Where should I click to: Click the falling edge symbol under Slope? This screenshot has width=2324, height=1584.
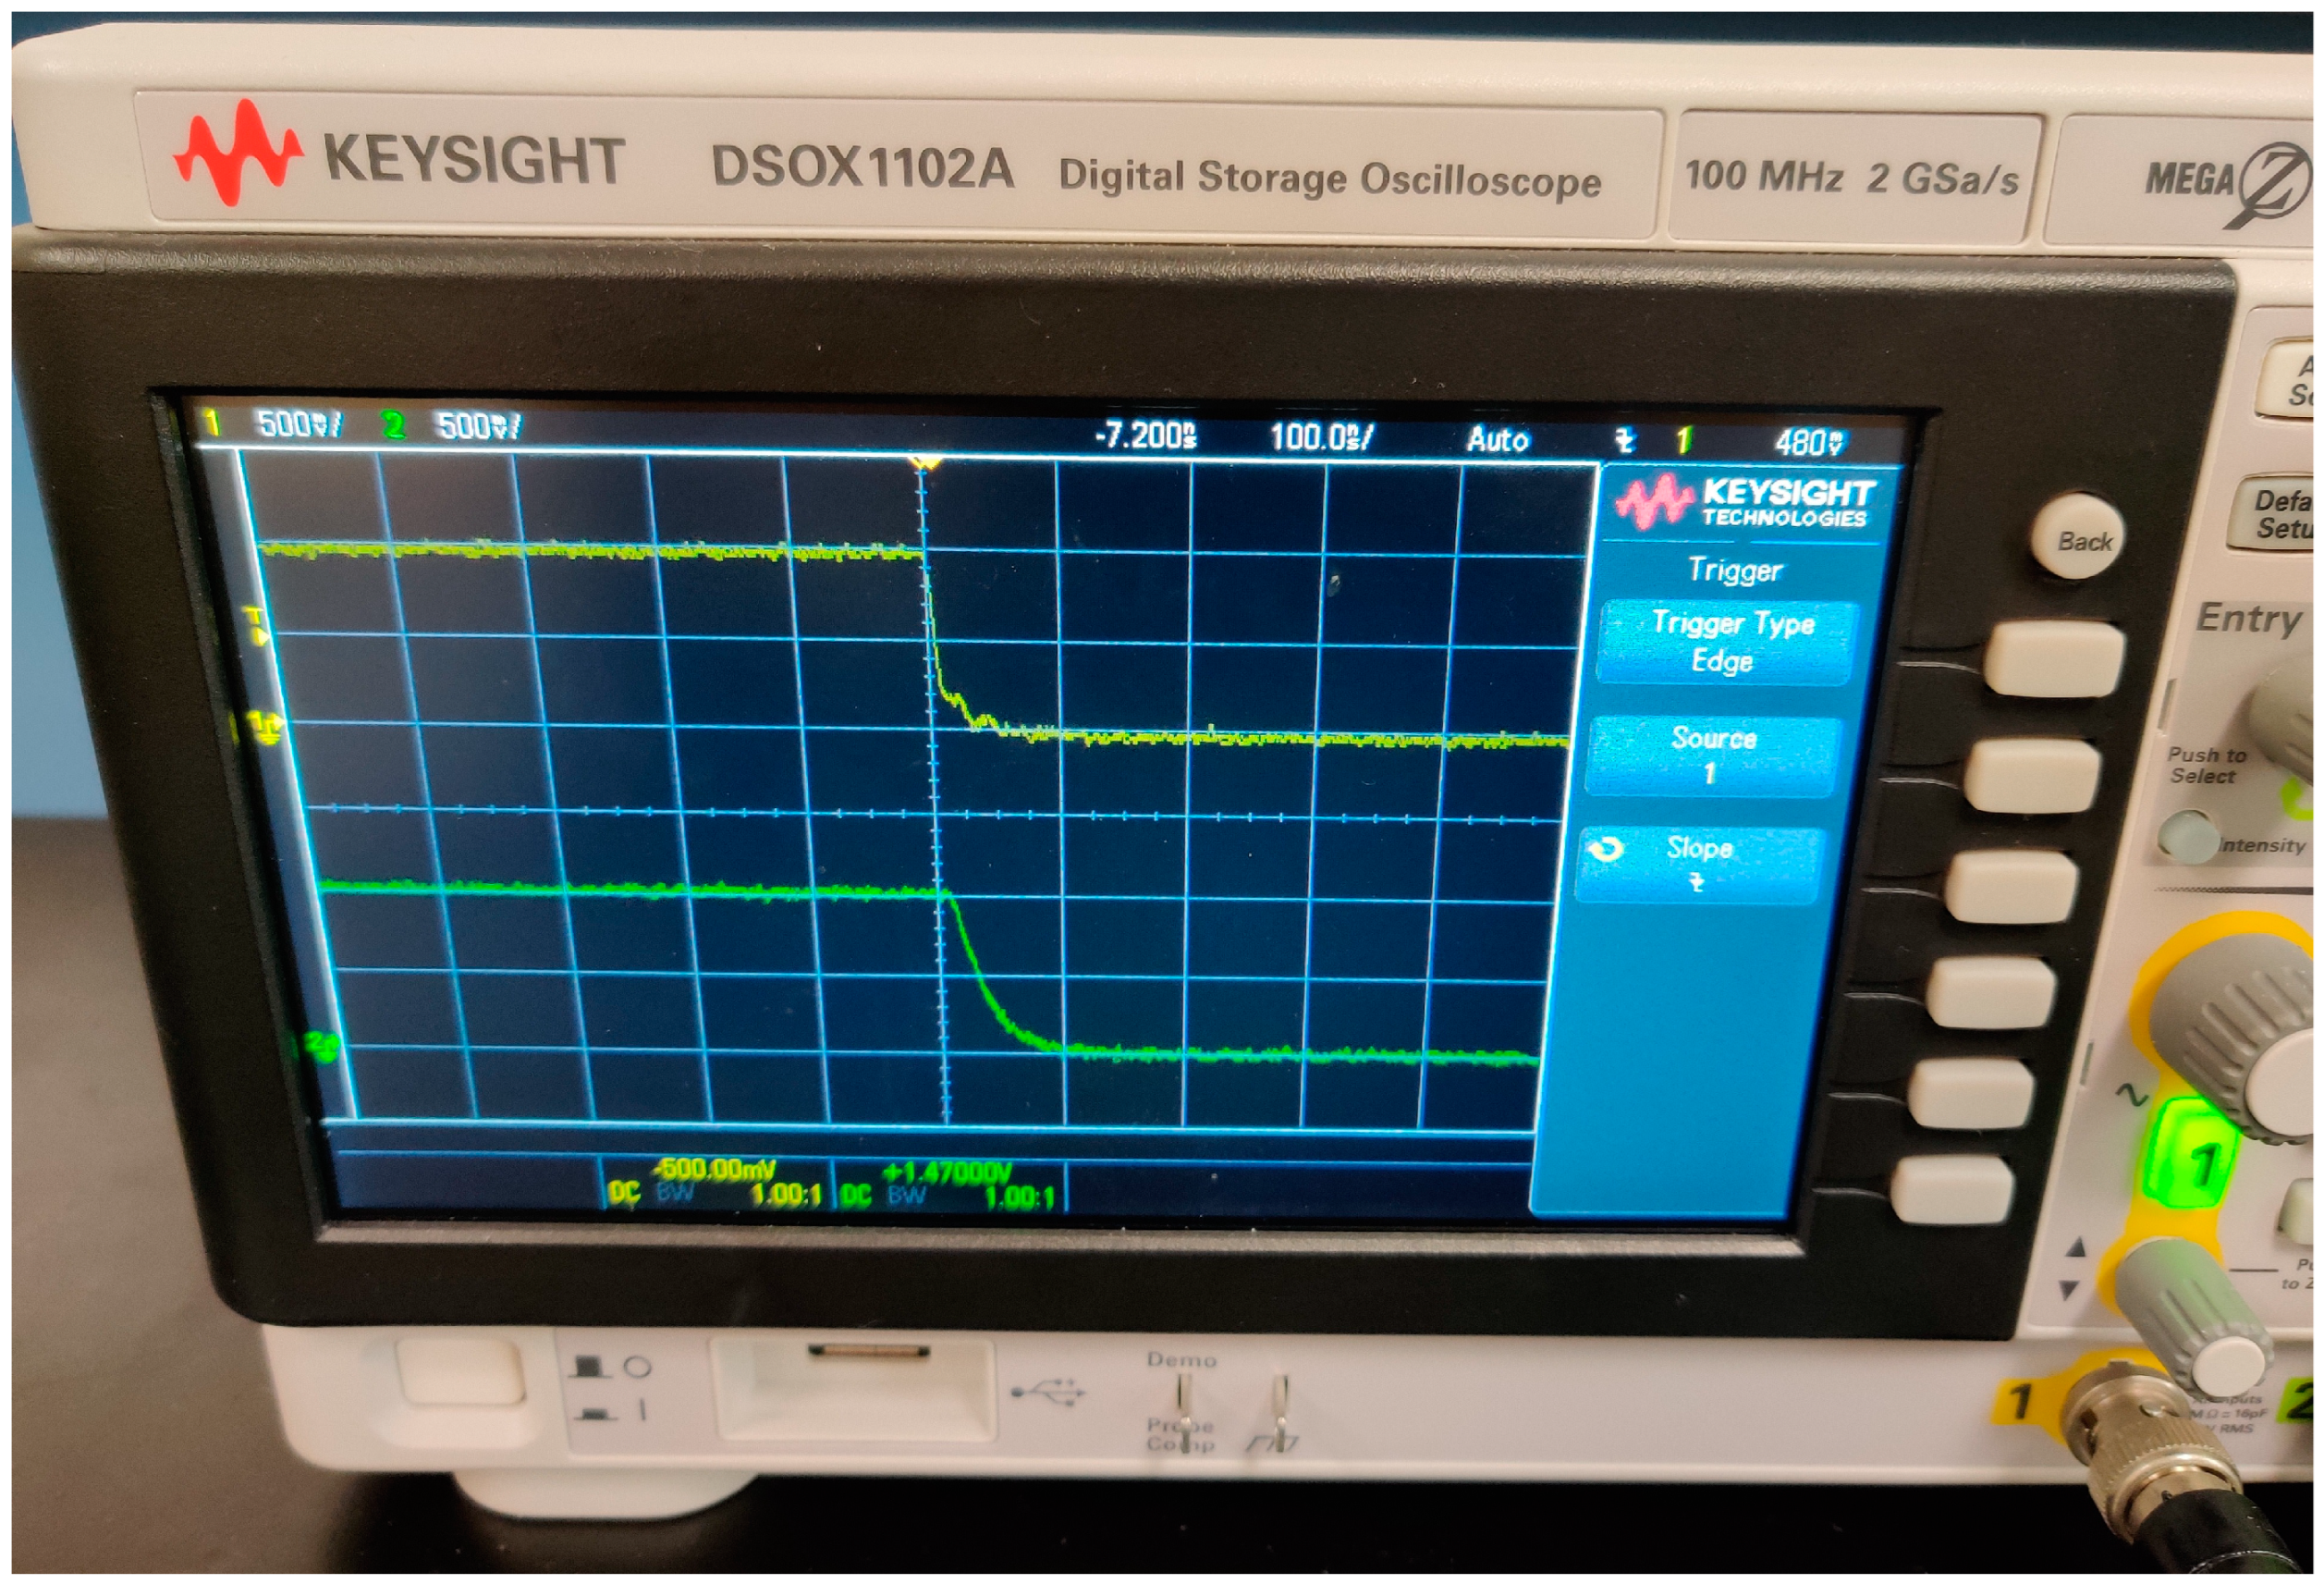point(1696,883)
